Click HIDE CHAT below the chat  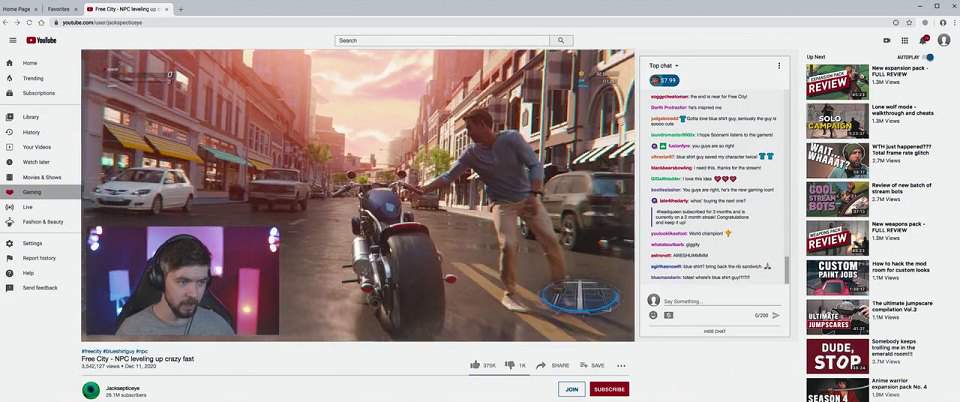pyautogui.click(x=714, y=331)
